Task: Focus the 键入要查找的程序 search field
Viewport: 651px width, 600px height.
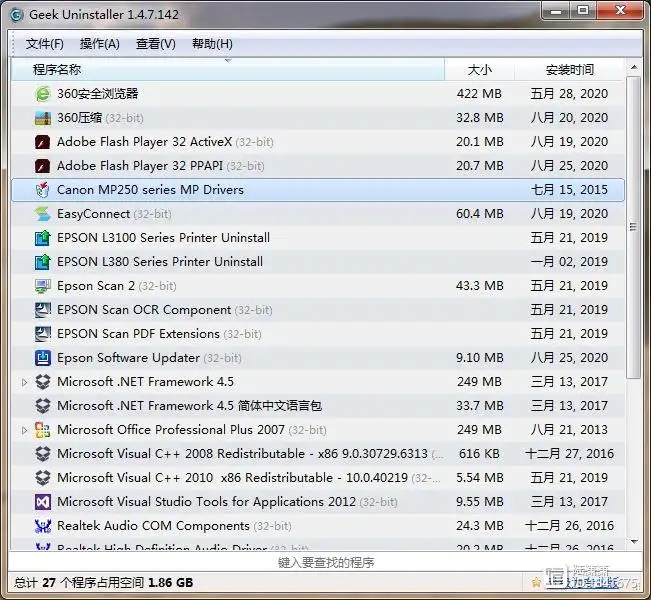Action: [x=326, y=563]
